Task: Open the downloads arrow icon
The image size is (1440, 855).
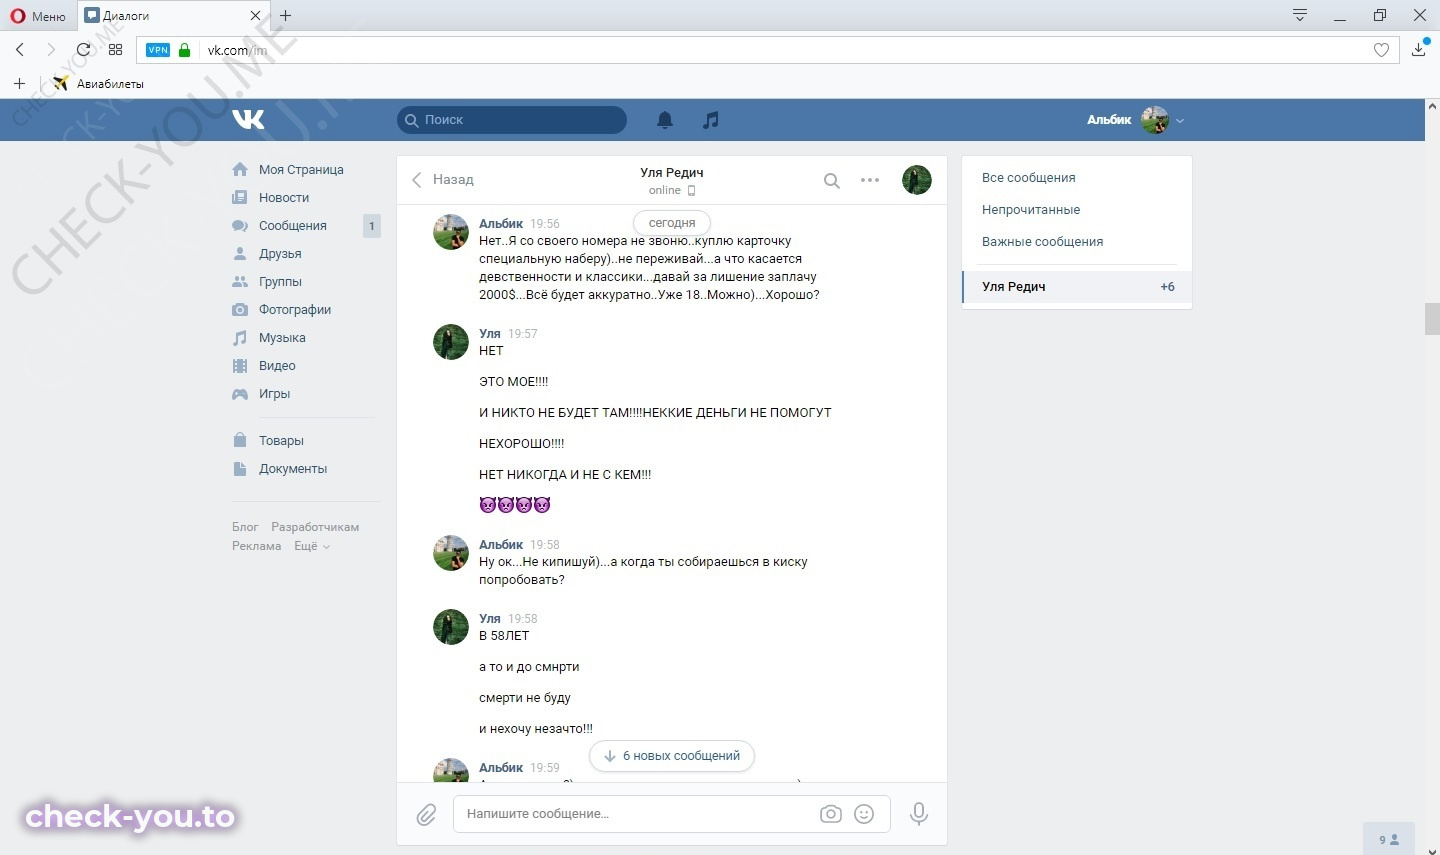Action: coord(1419,49)
